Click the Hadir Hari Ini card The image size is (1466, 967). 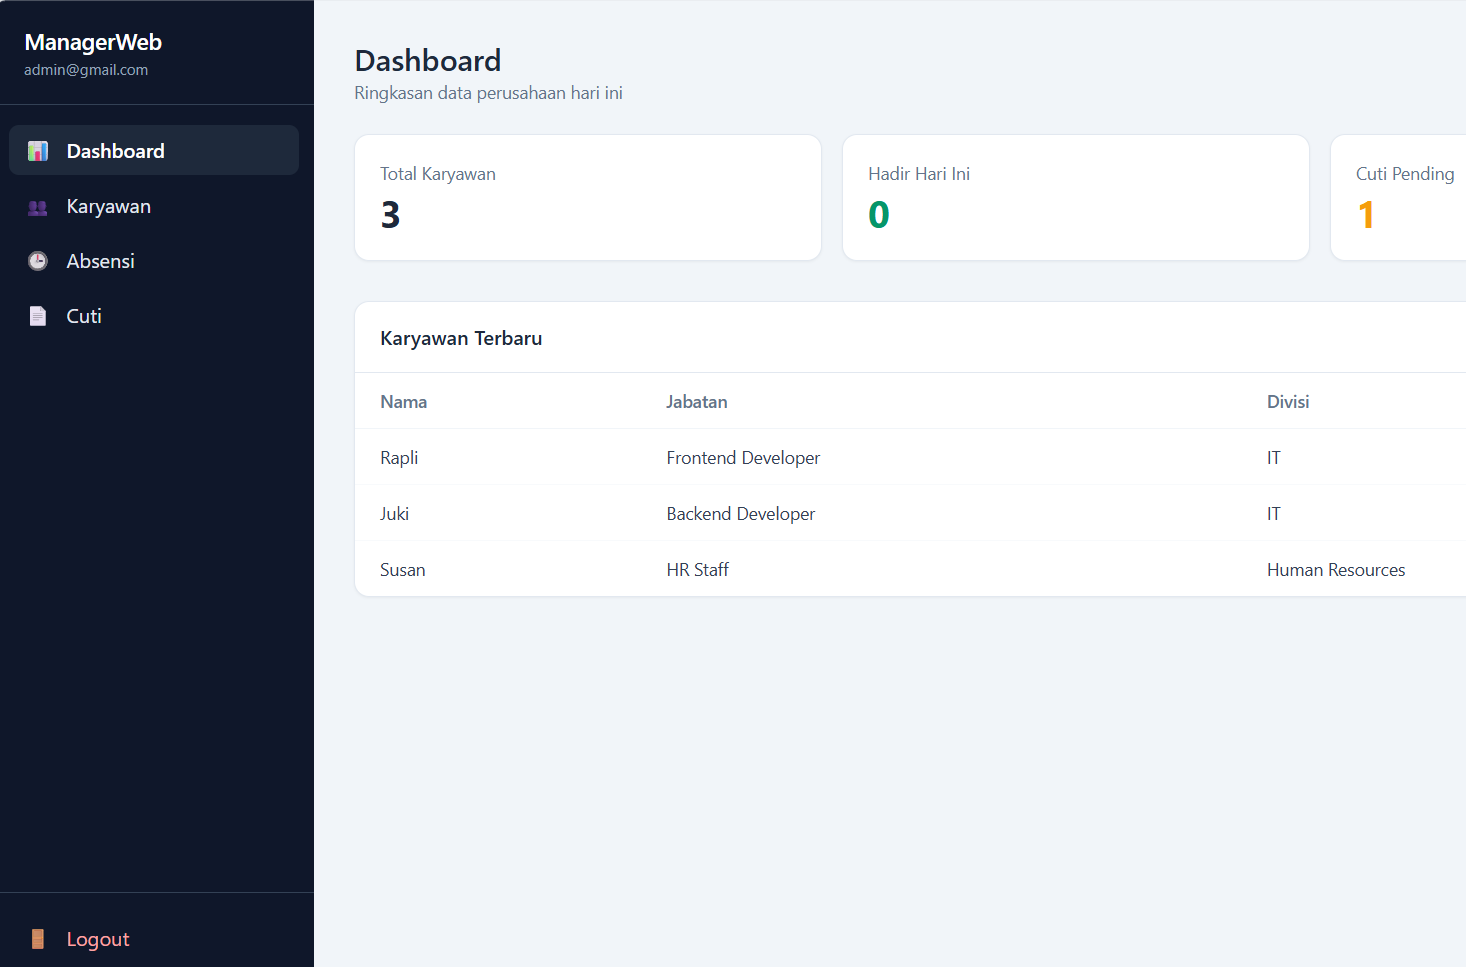[1076, 197]
